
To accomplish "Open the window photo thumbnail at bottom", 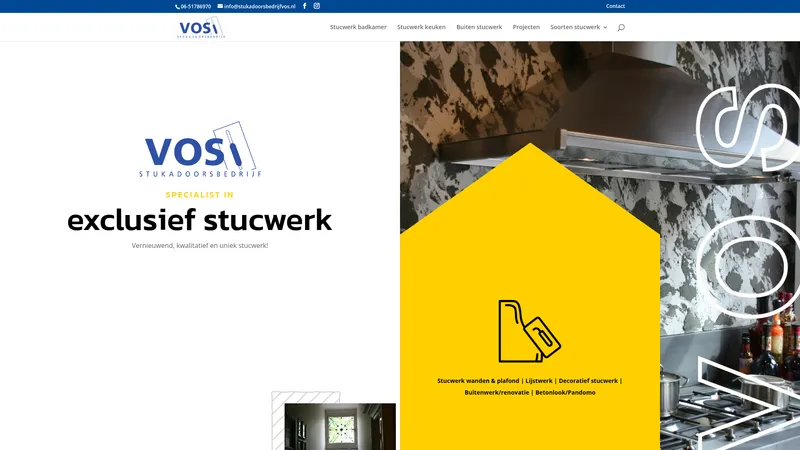I will pos(340,427).
